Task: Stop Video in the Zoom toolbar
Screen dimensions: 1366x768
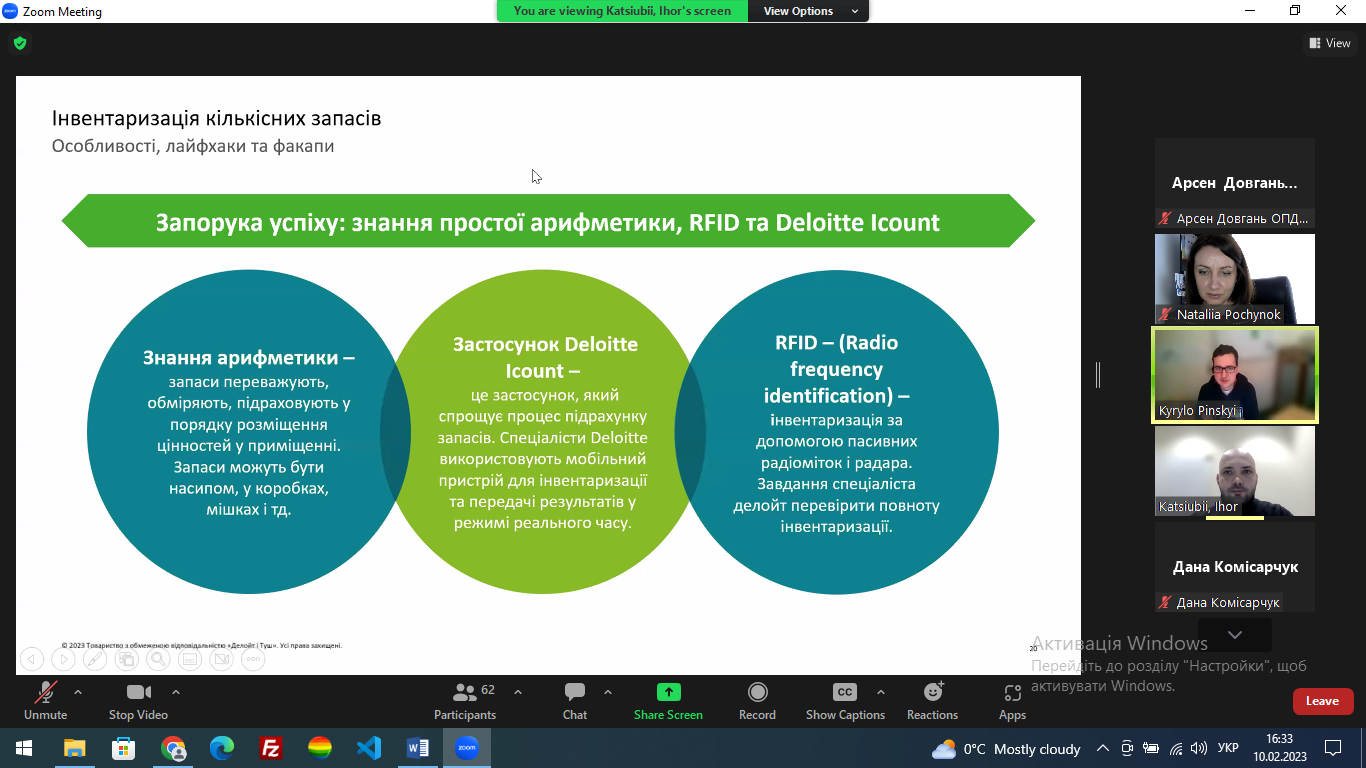Action: coord(138,700)
